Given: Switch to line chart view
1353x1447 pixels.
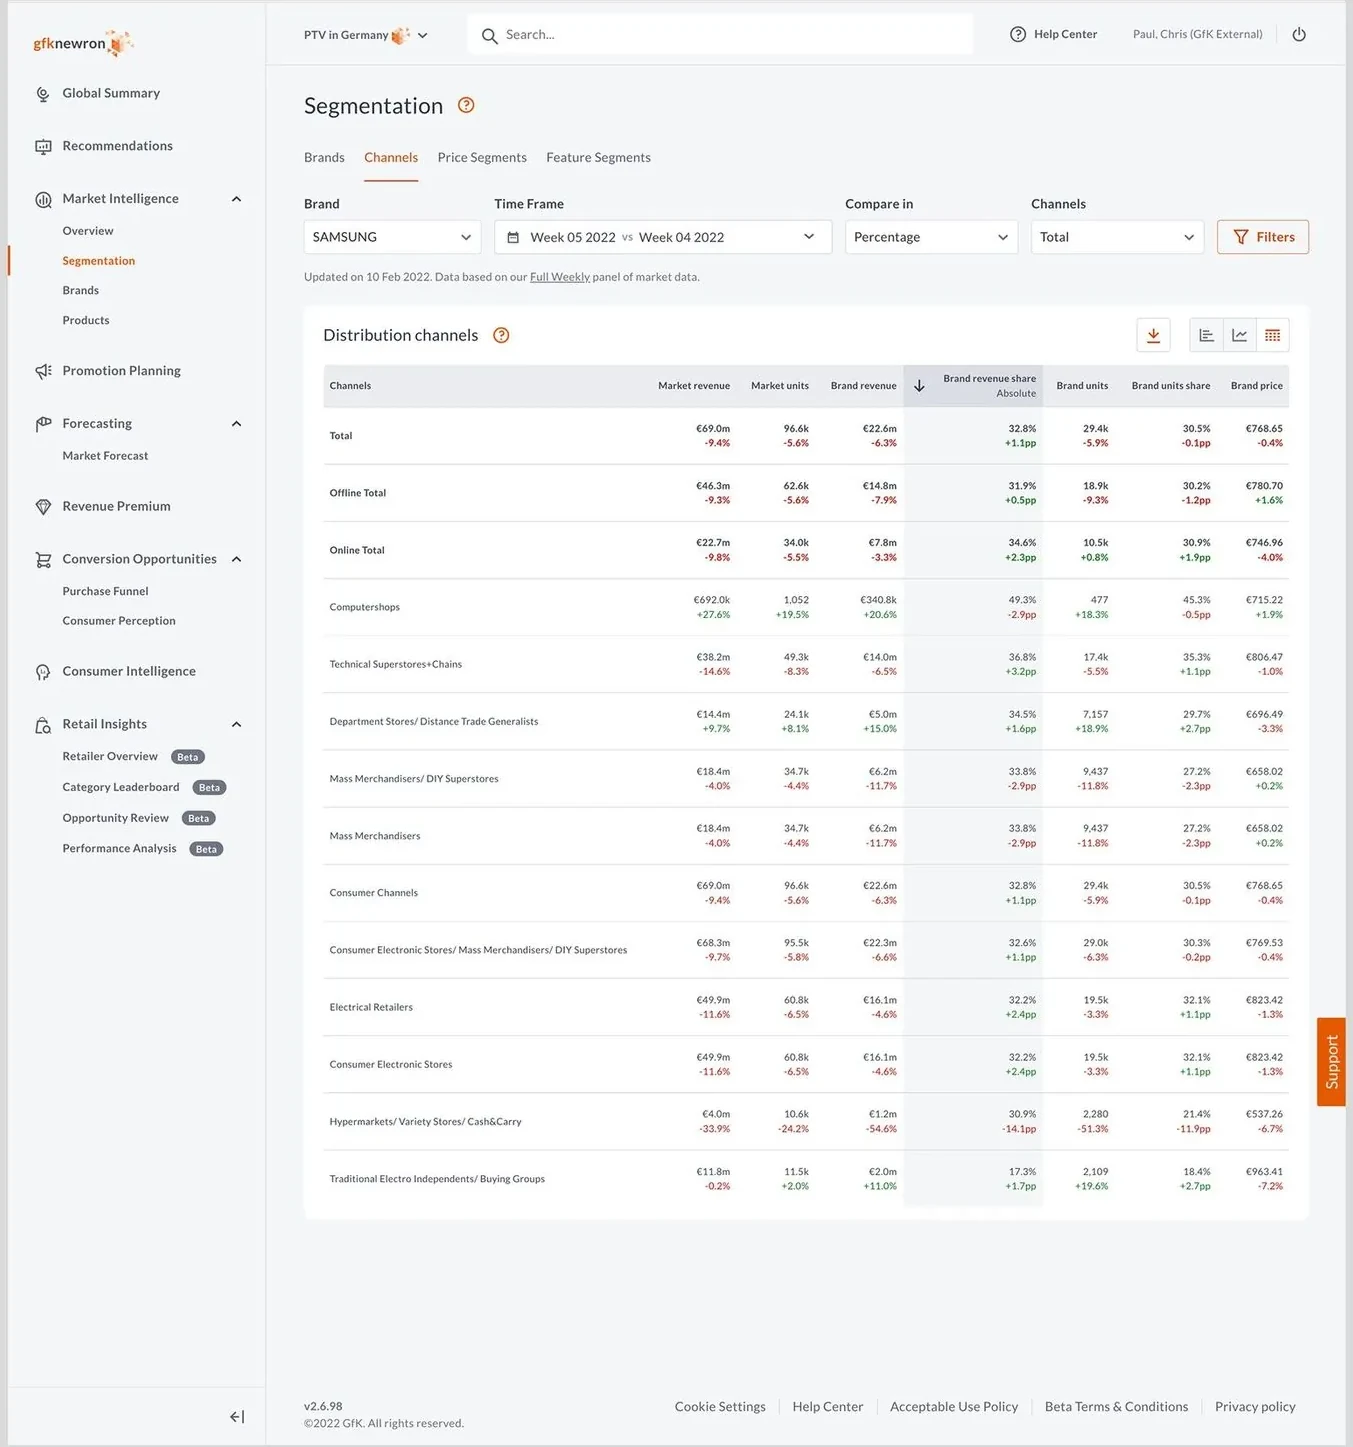Looking at the screenshot, I should pyautogui.click(x=1239, y=335).
